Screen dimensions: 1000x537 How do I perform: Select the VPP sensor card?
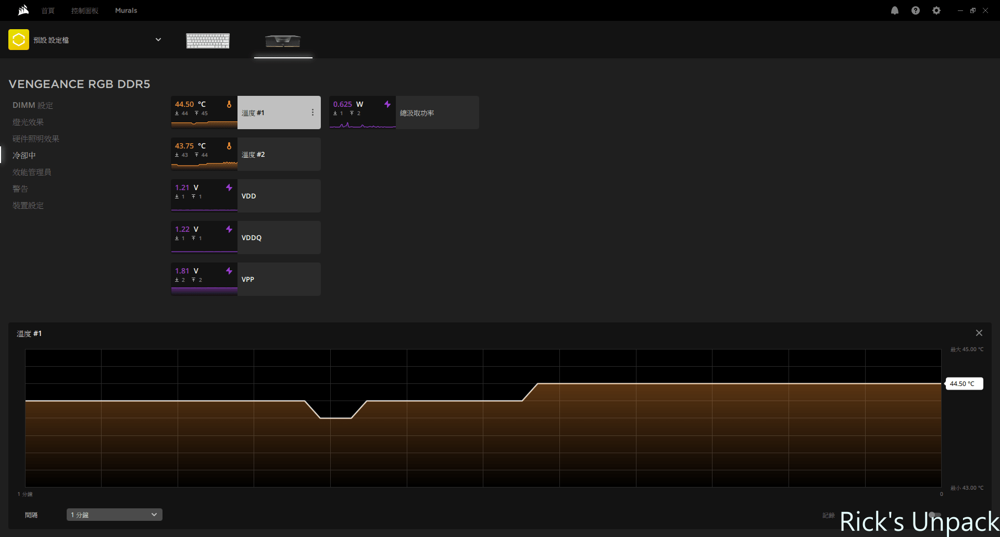(246, 279)
